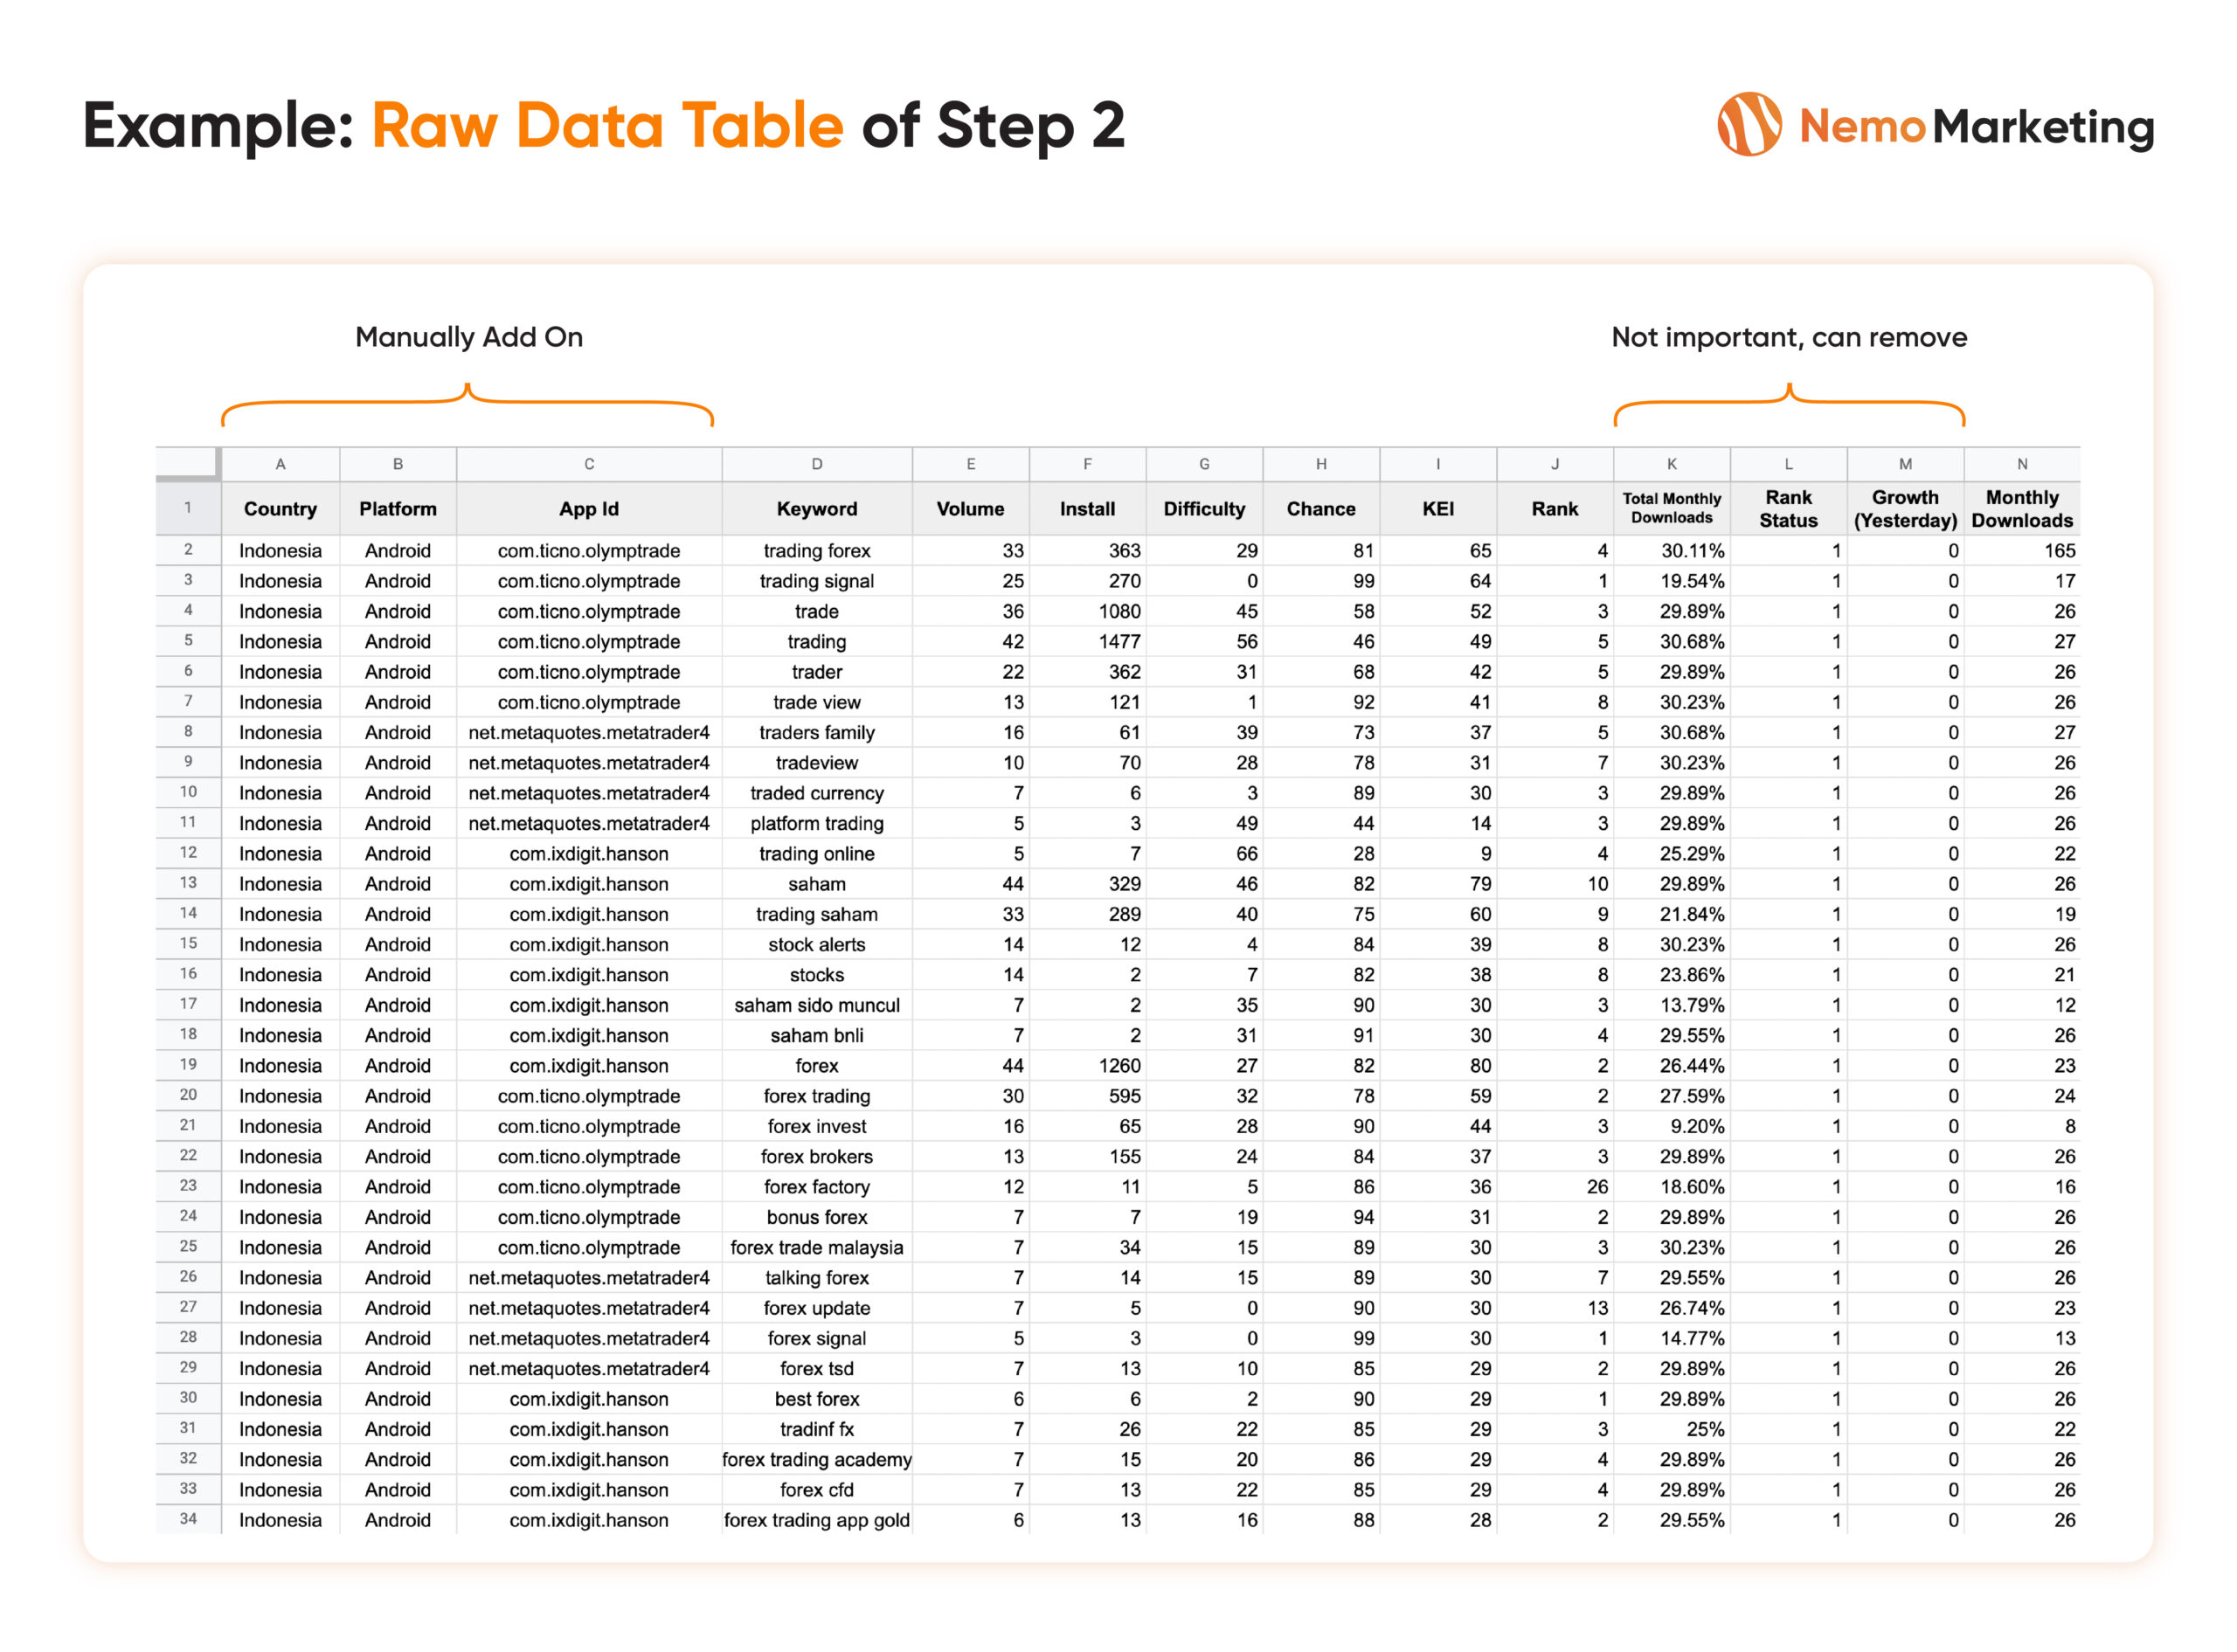
Task: Select column K header letter
Action: pyautogui.click(x=1672, y=464)
